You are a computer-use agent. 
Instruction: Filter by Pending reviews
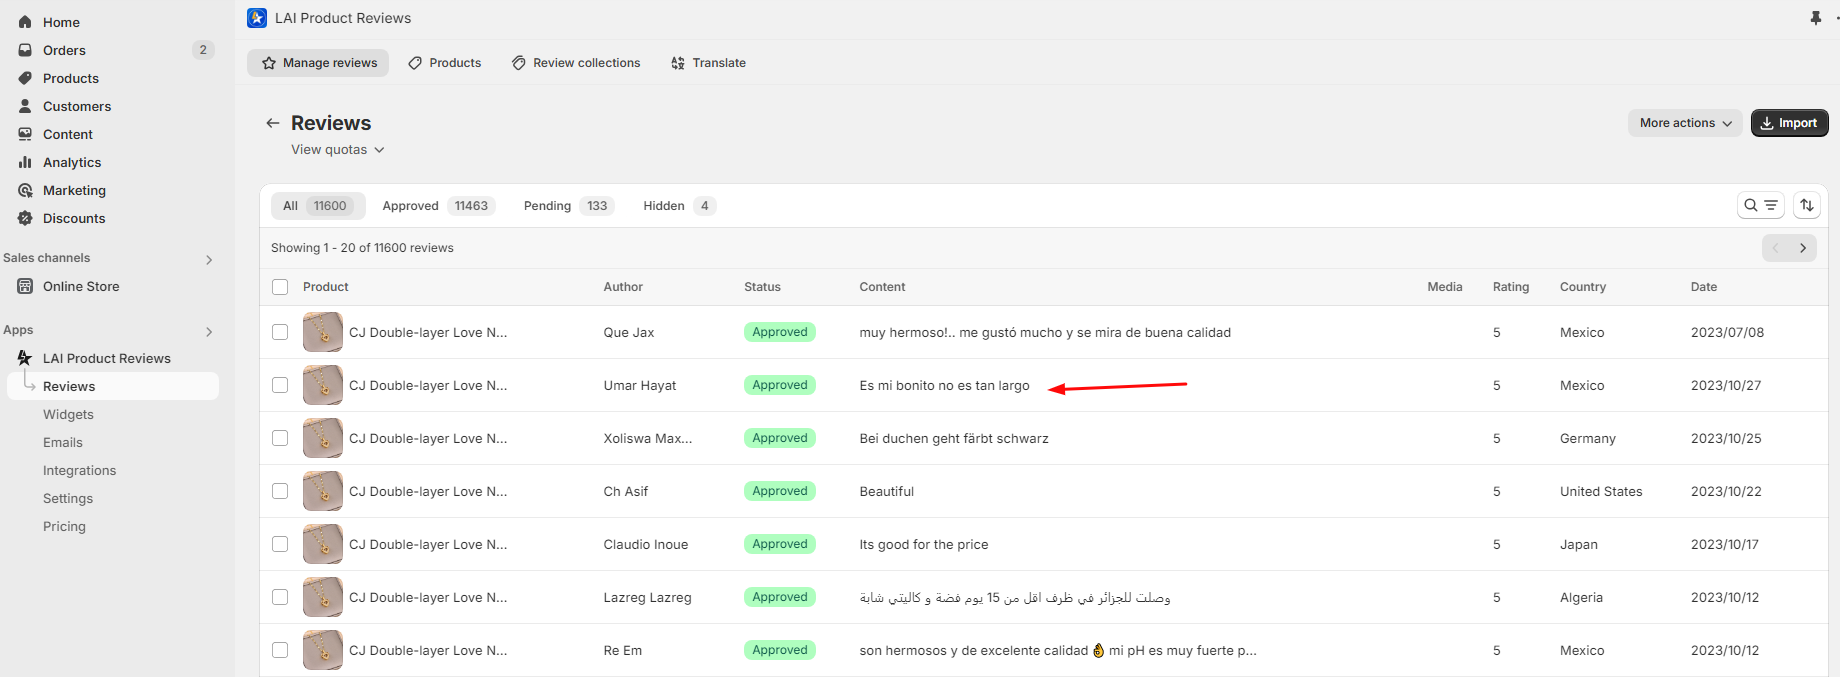(568, 206)
